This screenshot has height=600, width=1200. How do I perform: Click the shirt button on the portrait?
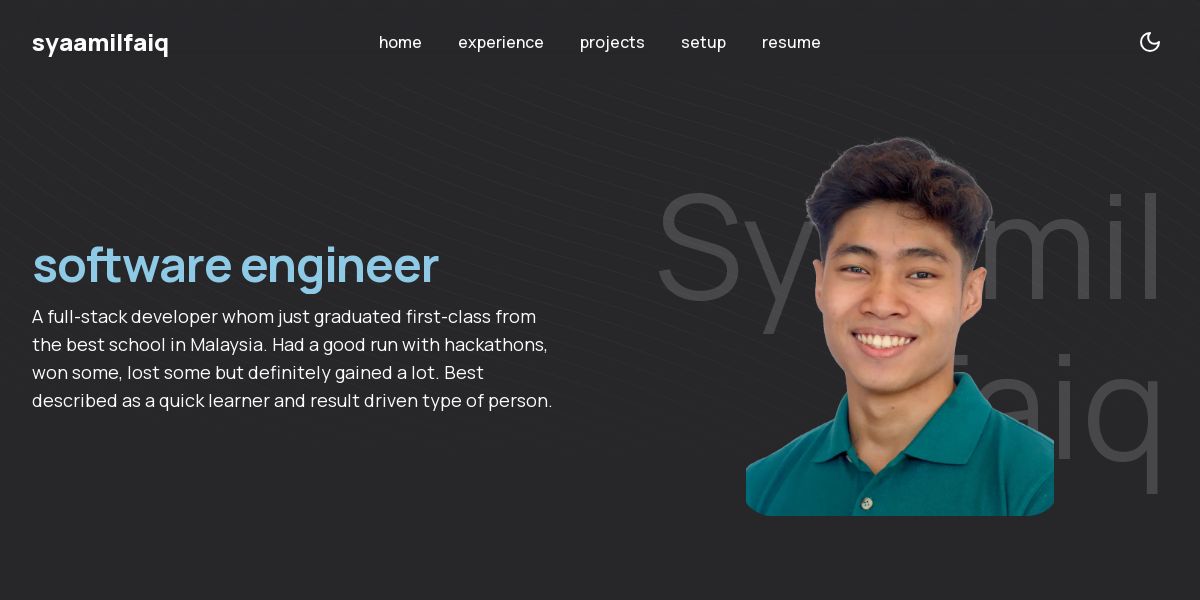click(x=867, y=502)
